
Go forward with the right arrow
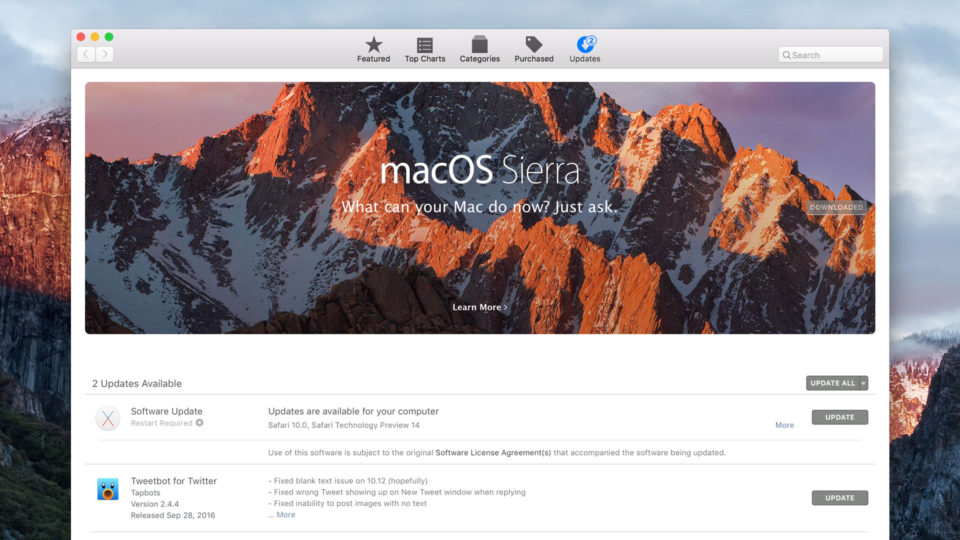pyautogui.click(x=105, y=54)
